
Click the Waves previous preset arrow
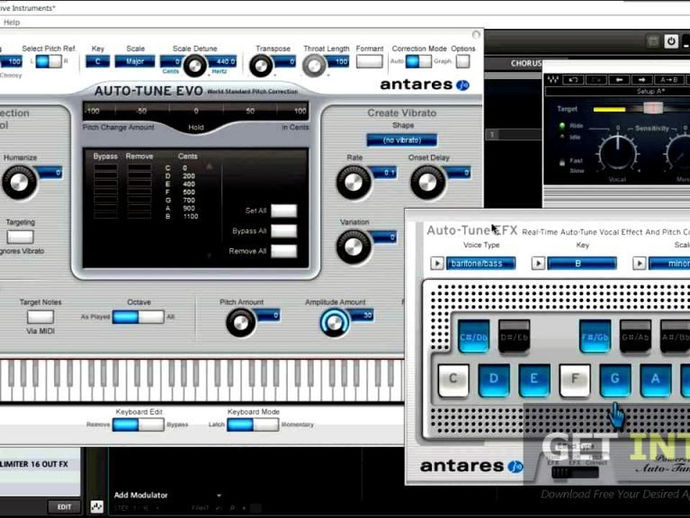[619, 80]
